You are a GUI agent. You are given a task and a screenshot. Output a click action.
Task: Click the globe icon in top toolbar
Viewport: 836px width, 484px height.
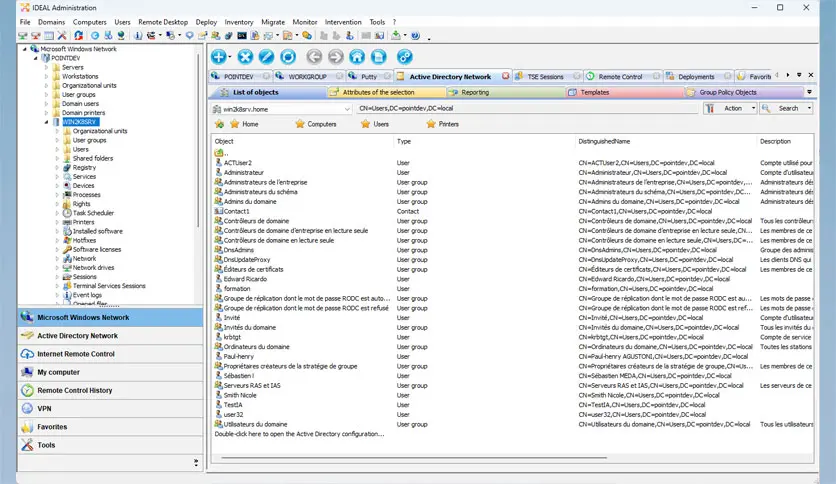point(122,36)
